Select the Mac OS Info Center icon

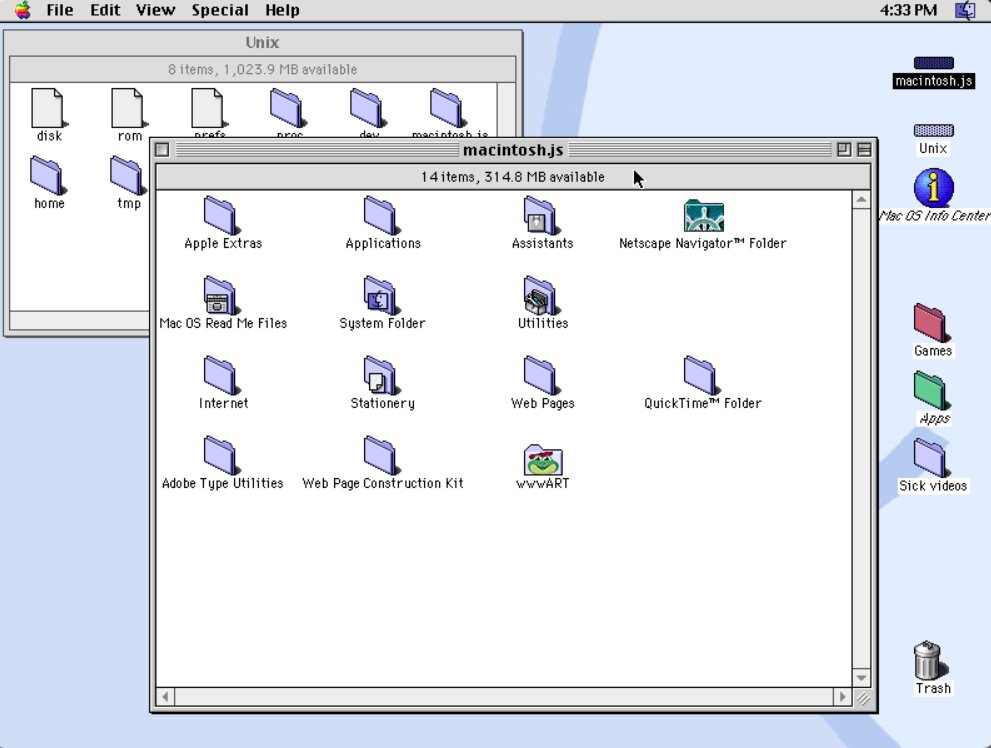pyautogui.click(x=933, y=188)
